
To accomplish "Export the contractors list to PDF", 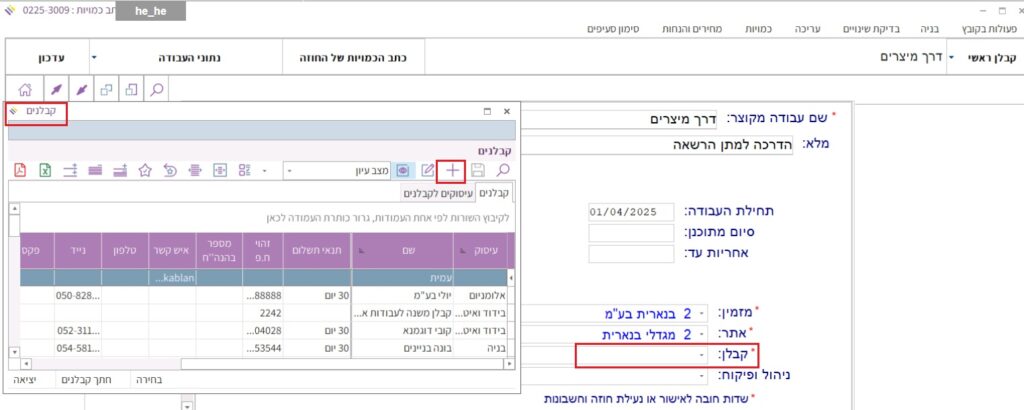I will [x=20, y=171].
